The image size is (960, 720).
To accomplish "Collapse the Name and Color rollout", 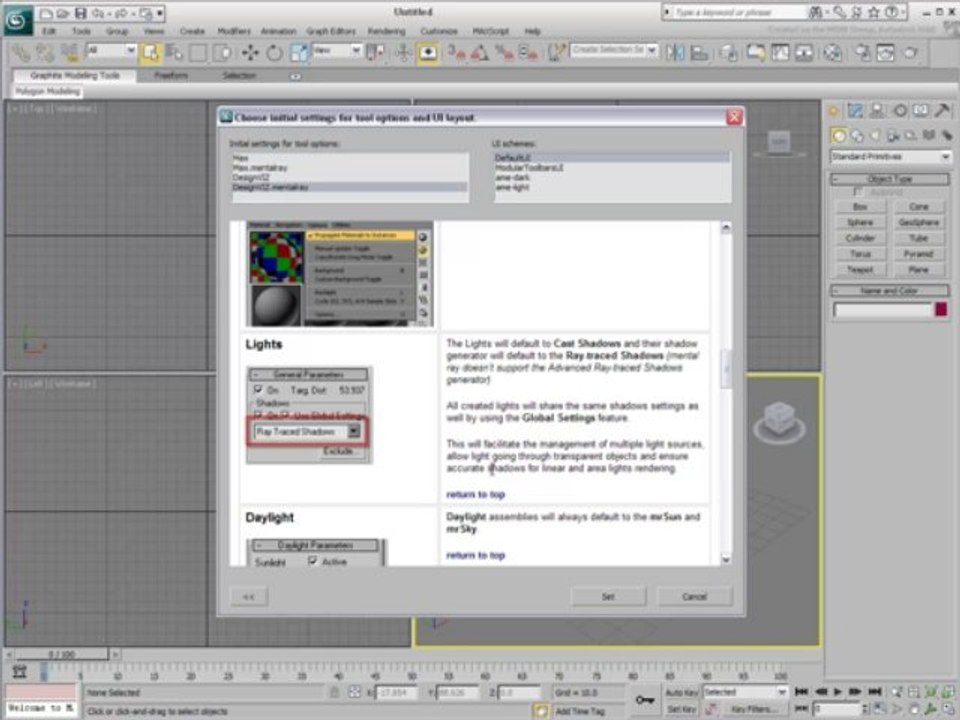I will pyautogui.click(x=890, y=290).
